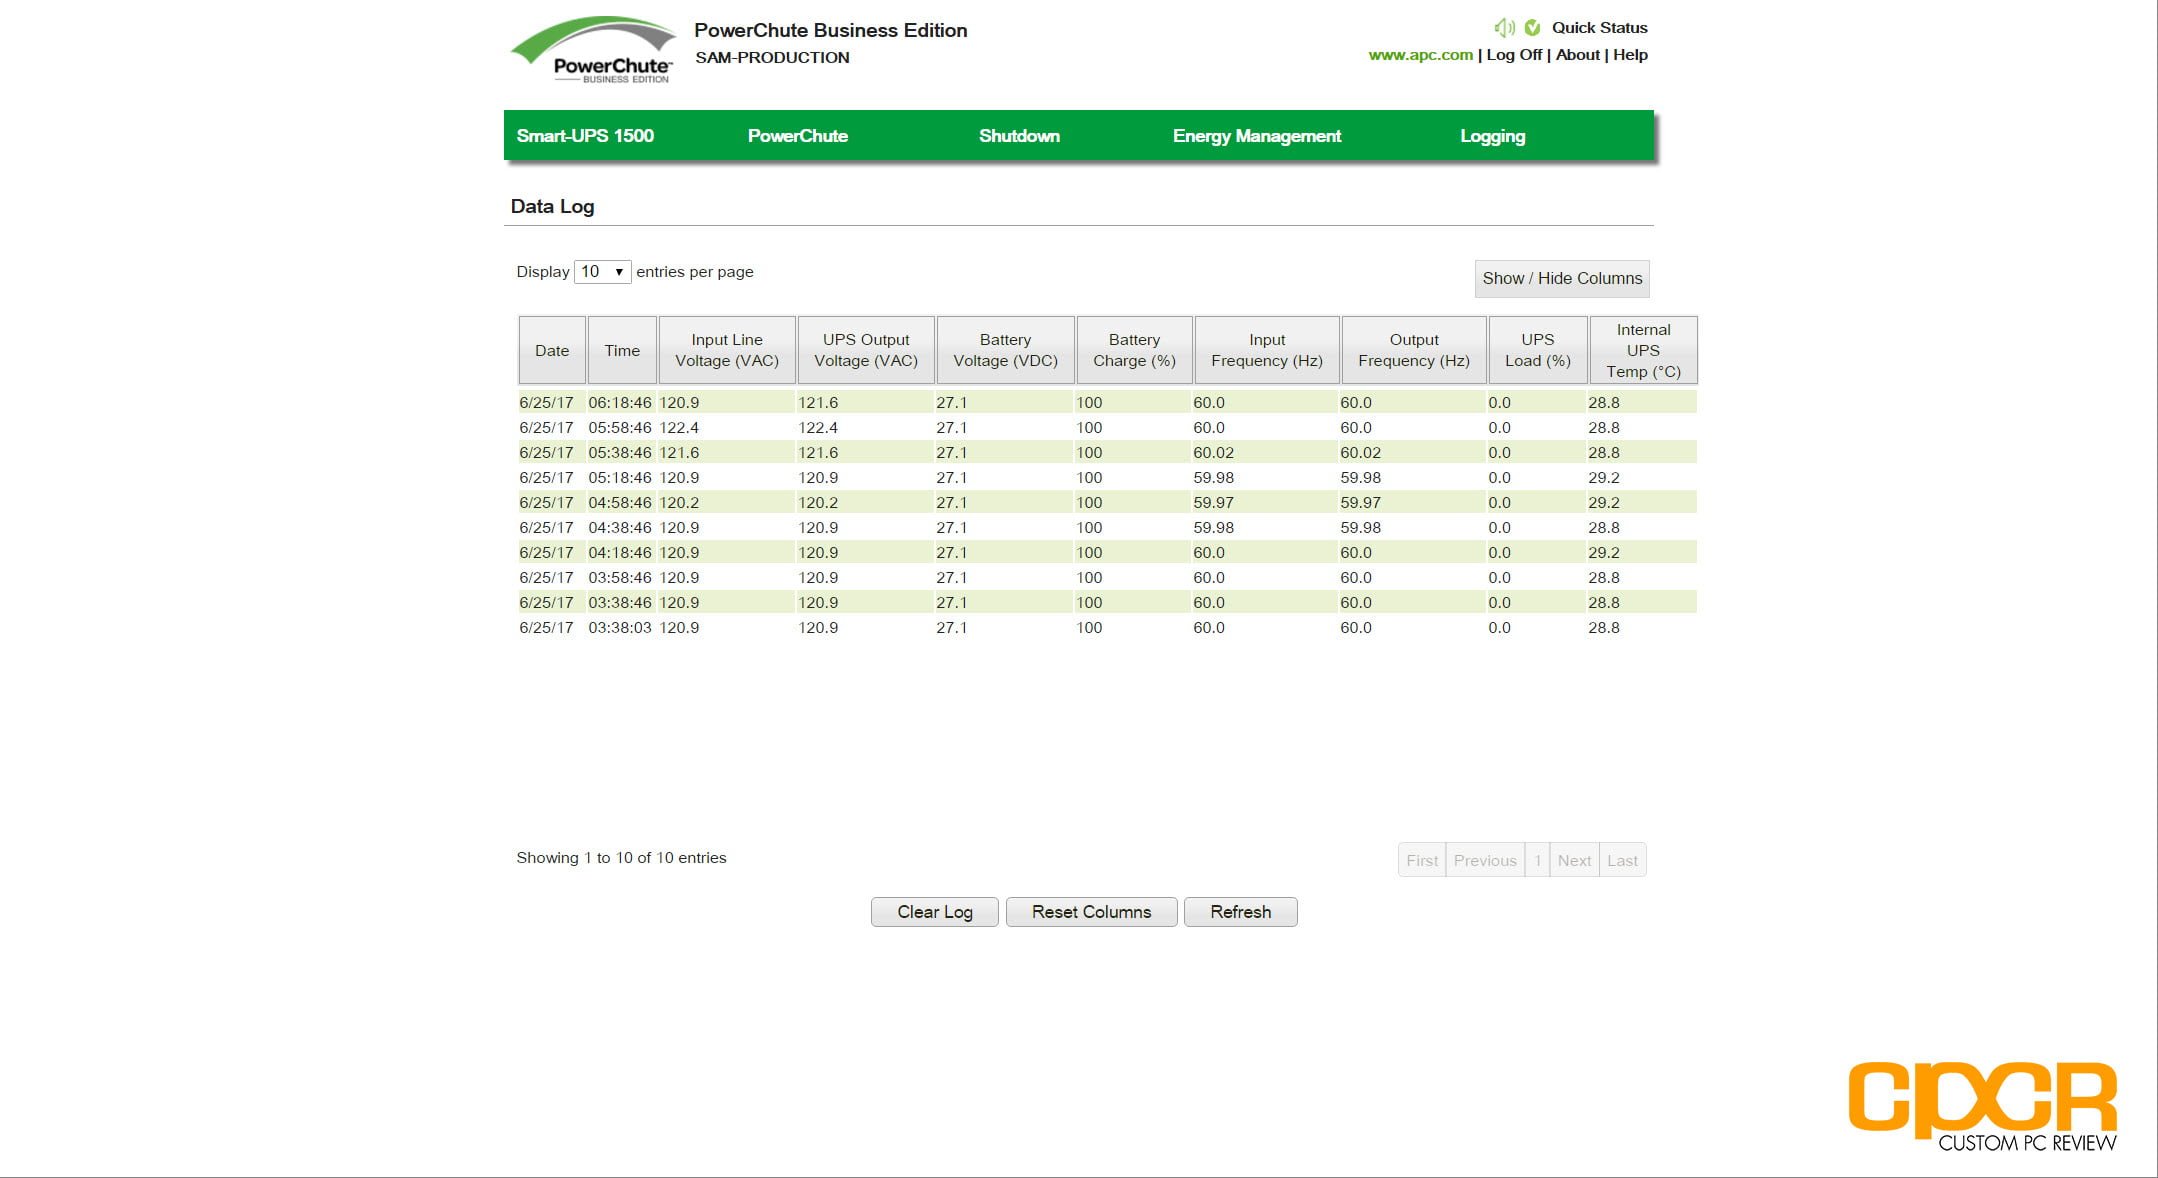The height and width of the screenshot is (1178, 2158).
Task: Open the PowerChute menu
Action: point(798,136)
